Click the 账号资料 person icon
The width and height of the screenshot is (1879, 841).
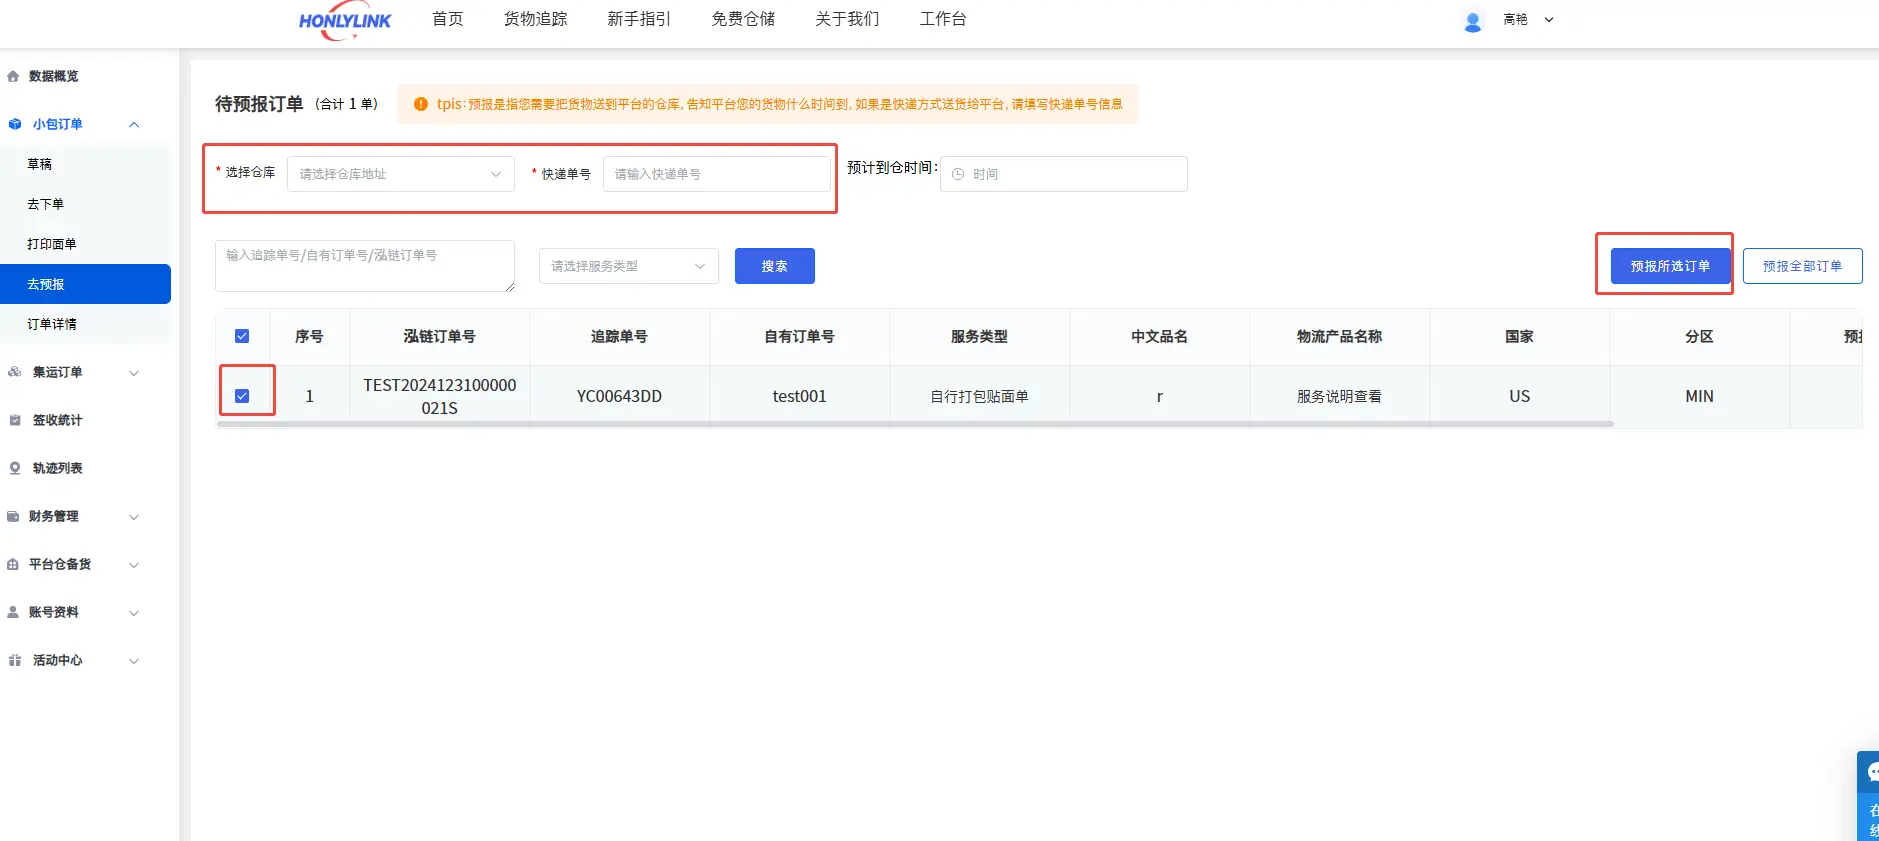(x=13, y=612)
